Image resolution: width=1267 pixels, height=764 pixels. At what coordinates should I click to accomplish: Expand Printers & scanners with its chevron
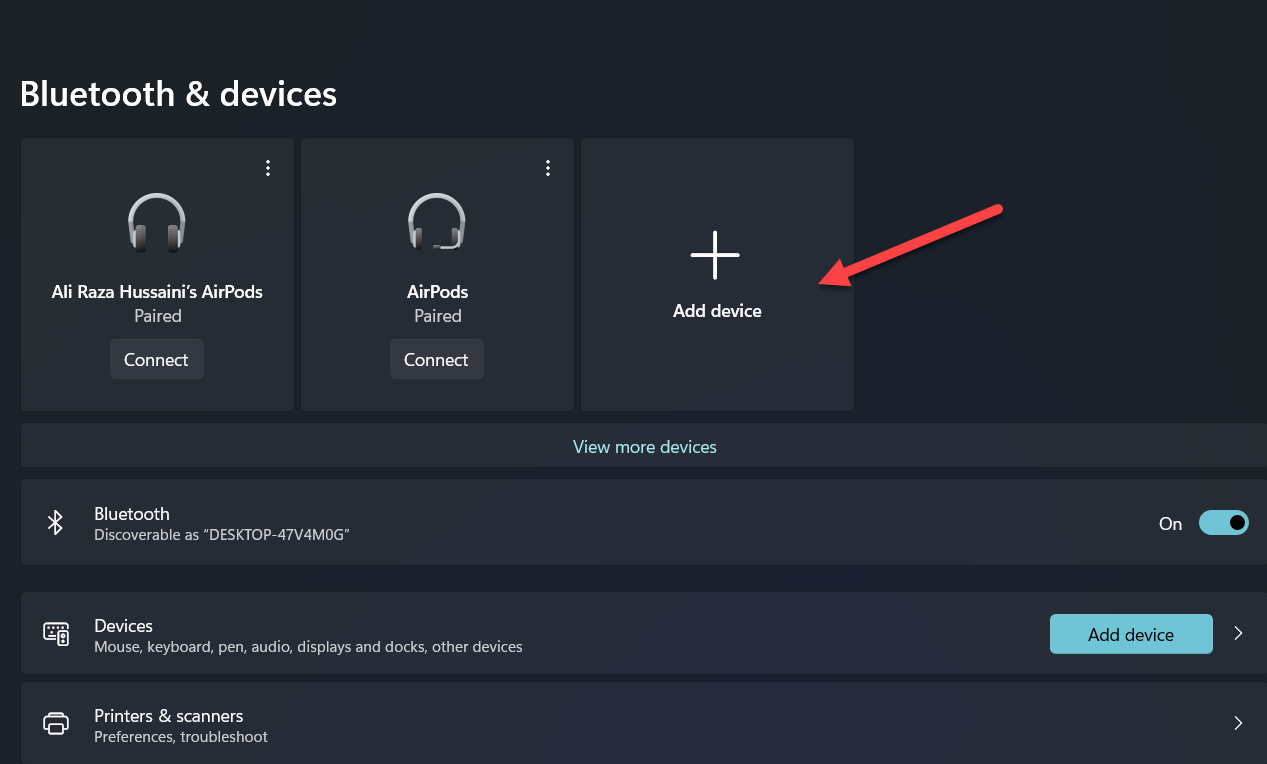pos(1238,723)
